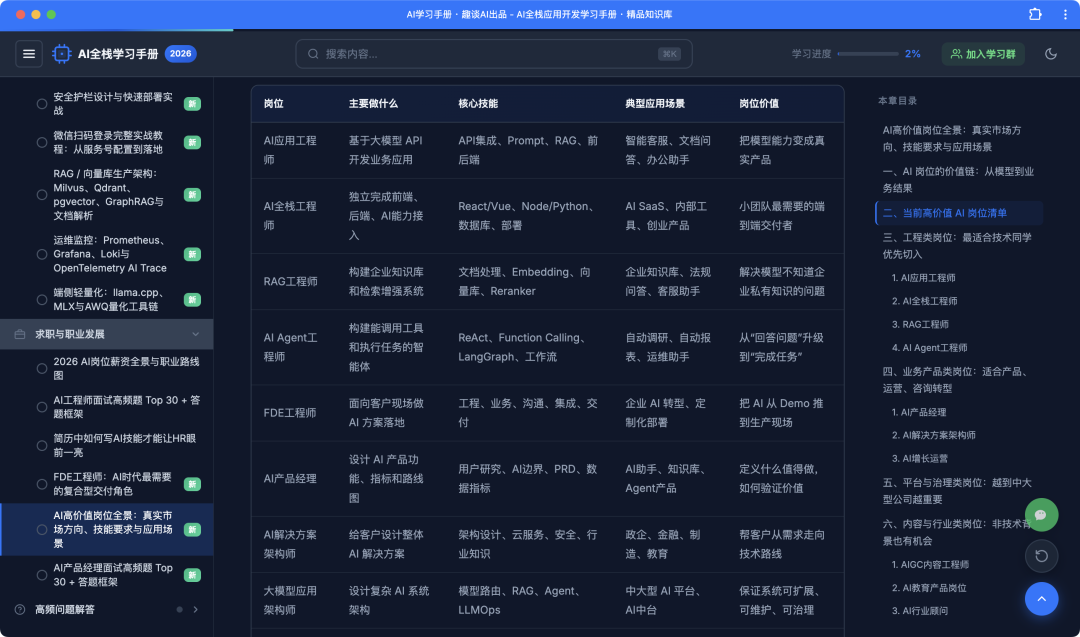
Task: Open 求职与职业发展 section header
Action: pos(107,334)
